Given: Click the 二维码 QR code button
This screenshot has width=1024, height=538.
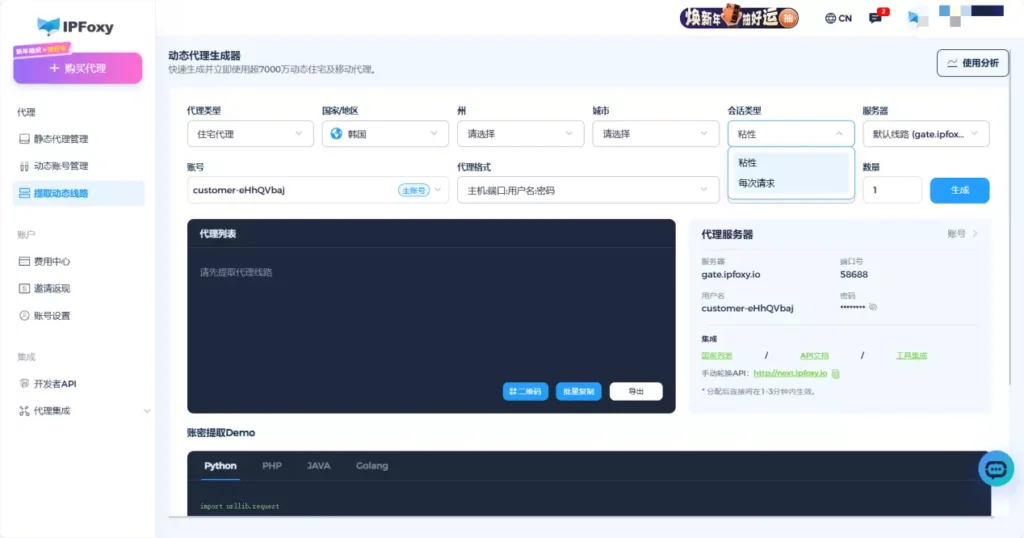Looking at the screenshot, I should click(x=525, y=392).
